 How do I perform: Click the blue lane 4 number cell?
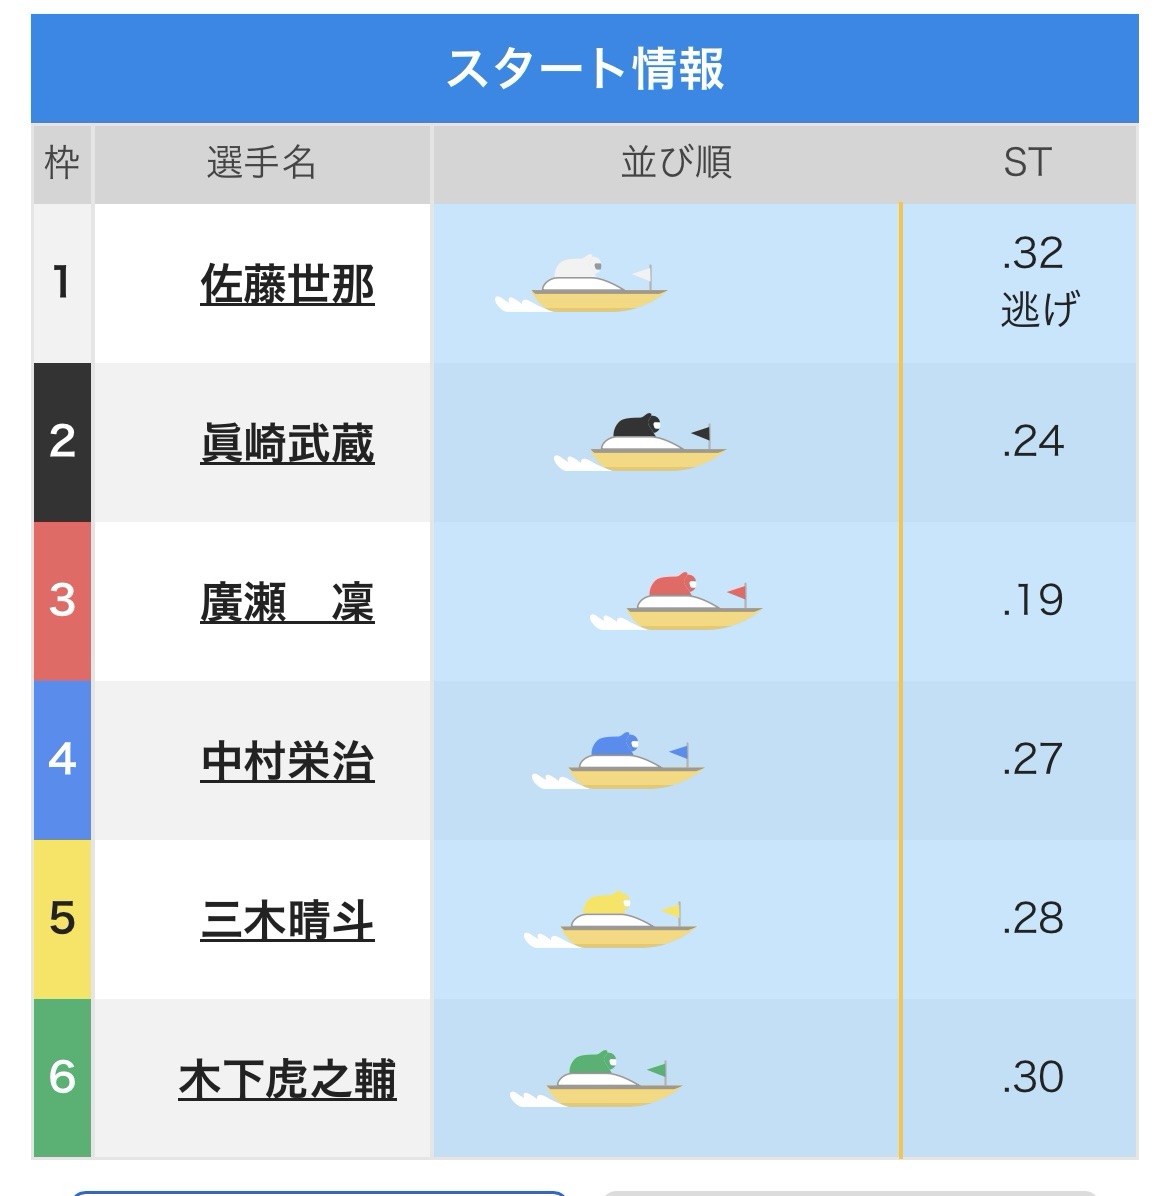[62, 760]
